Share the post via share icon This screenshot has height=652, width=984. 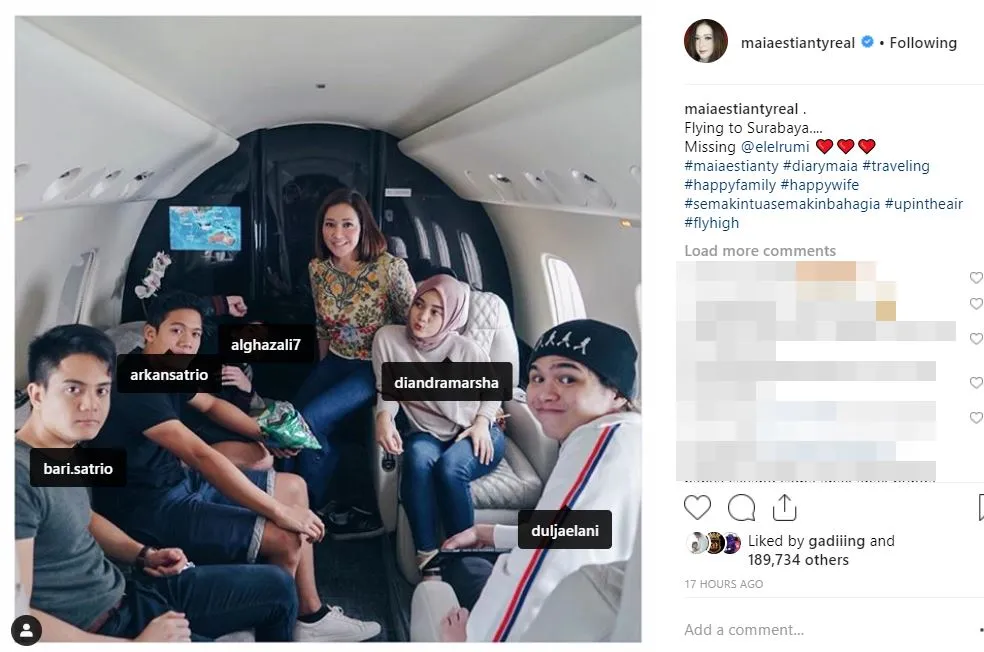[784, 508]
